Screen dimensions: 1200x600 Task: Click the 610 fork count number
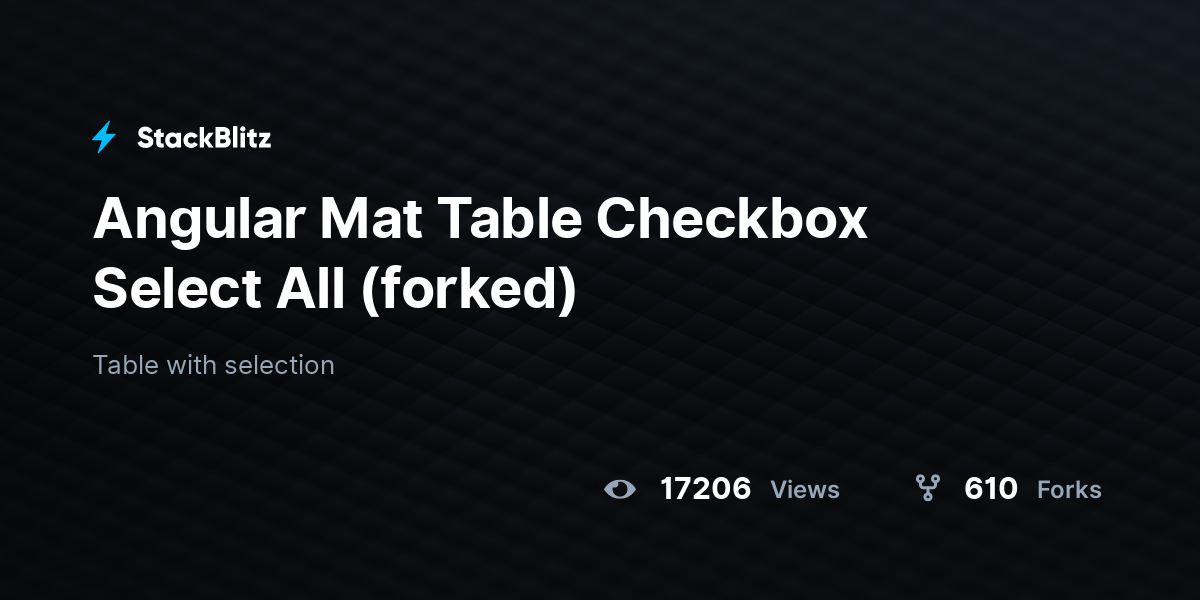pos(991,489)
